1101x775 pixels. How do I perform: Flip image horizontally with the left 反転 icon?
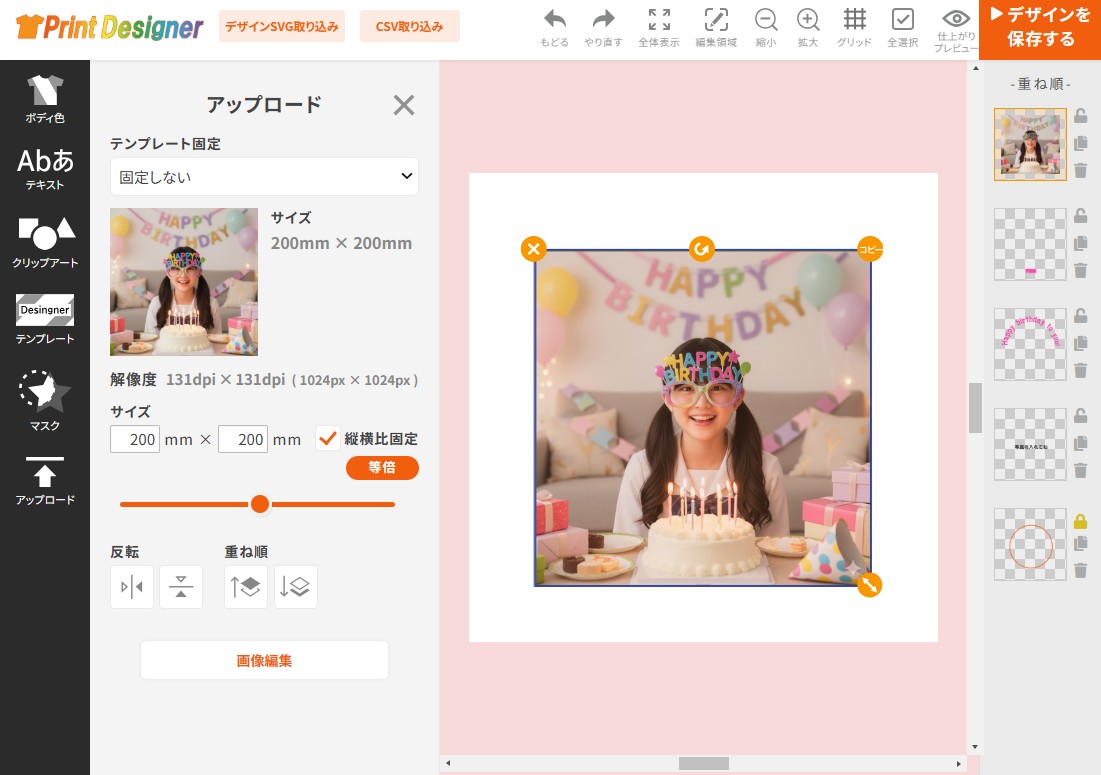(132, 587)
